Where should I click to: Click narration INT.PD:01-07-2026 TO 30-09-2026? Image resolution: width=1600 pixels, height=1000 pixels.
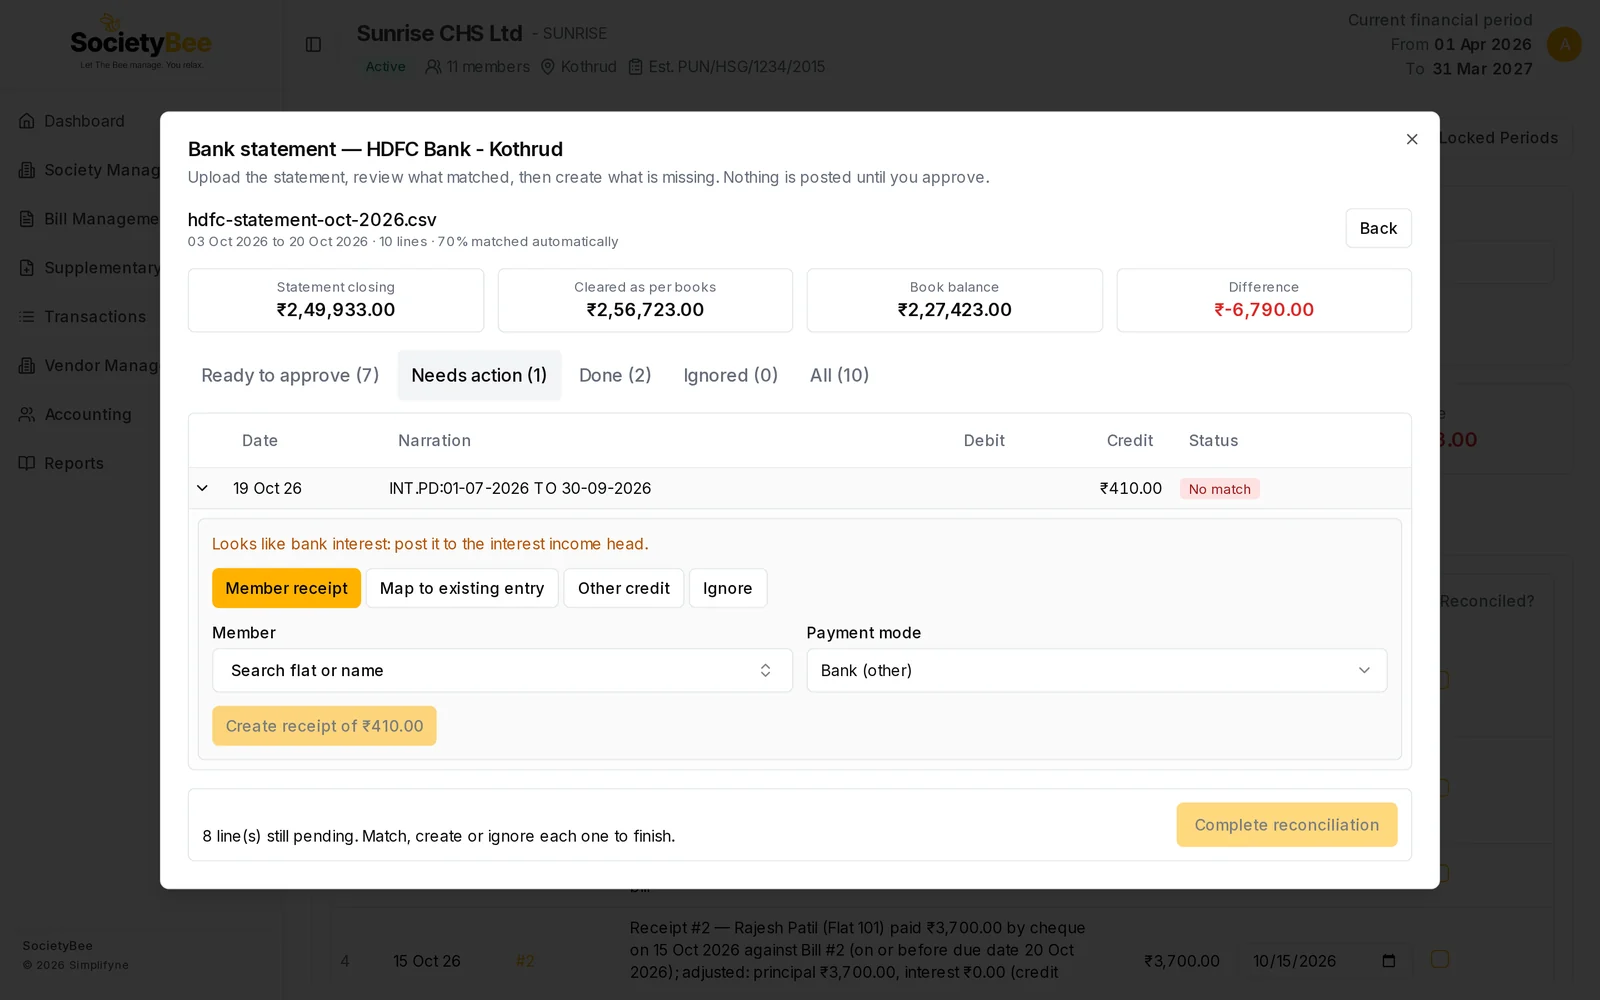[x=520, y=488]
